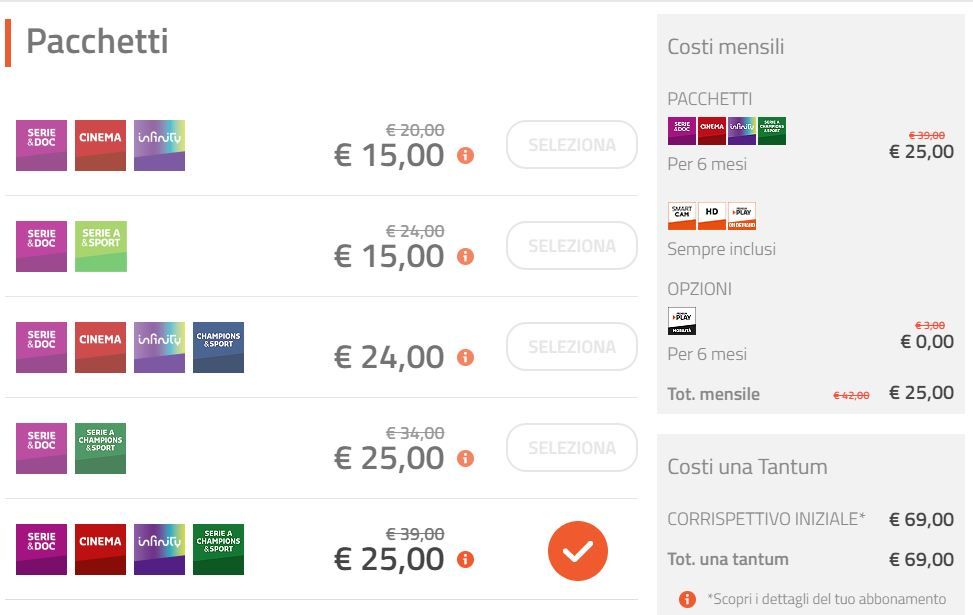Choose Seleziona for Serie A Champions €25,00 package
Screen dimensions: 973x615
[572, 448]
